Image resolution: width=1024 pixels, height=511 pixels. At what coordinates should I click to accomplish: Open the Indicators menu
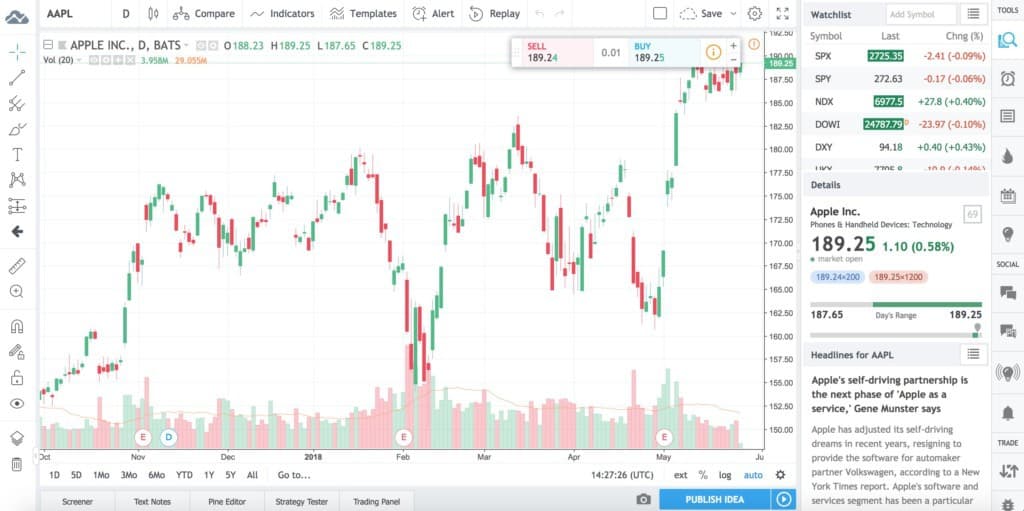point(282,14)
